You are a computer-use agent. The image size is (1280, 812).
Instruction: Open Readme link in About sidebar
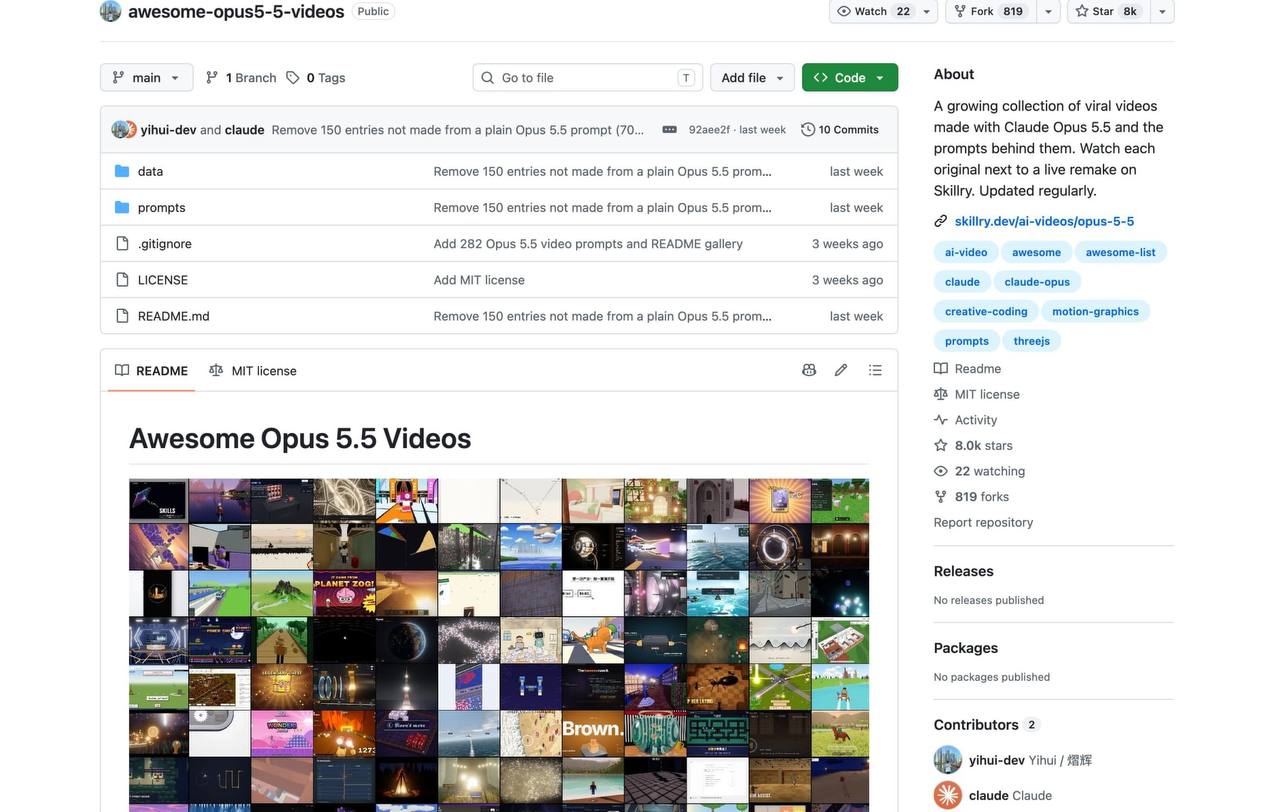pyautogui.click(x=967, y=368)
